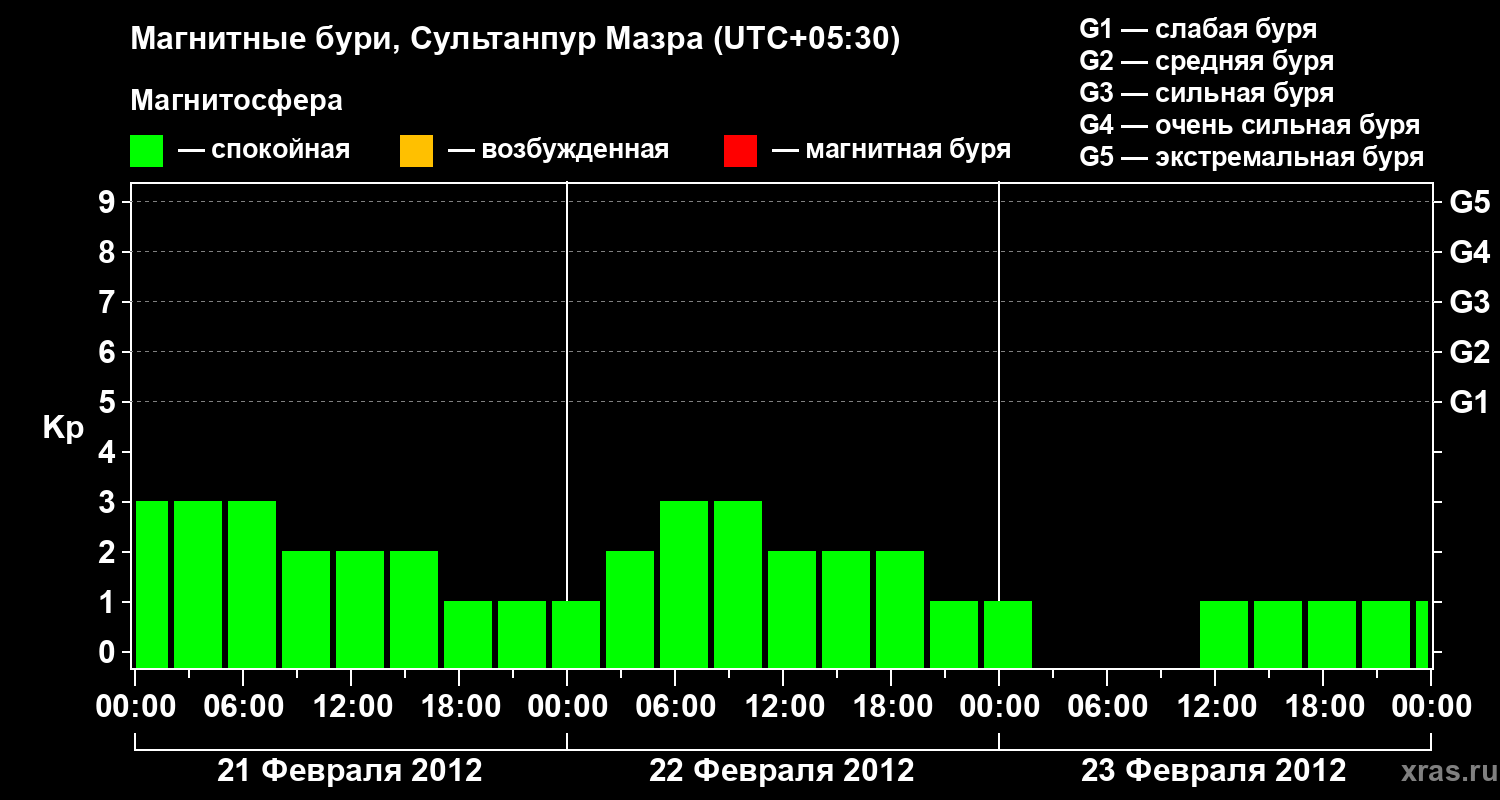Click the bar crossing midnight into 23 February
Image resolution: width=1500 pixels, height=800 pixels.
coord(1008,634)
